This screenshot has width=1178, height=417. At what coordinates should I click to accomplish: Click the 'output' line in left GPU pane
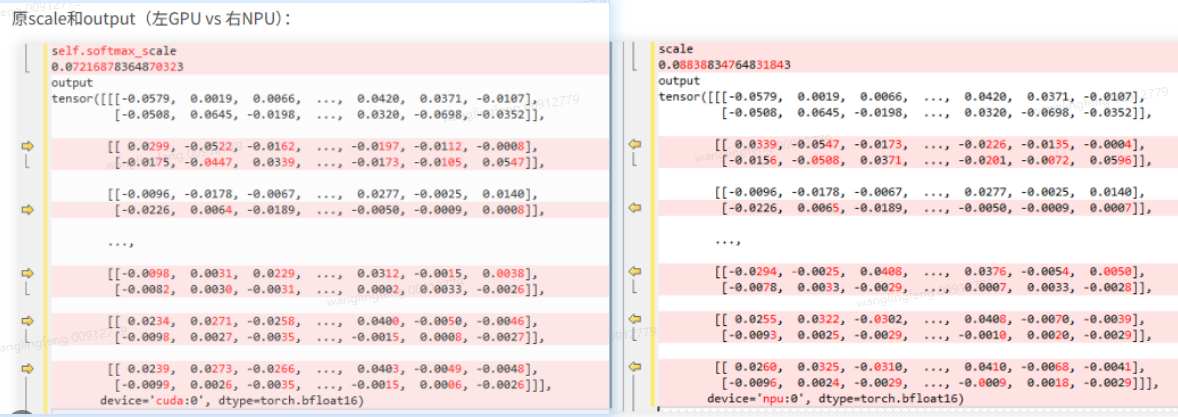coord(72,83)
